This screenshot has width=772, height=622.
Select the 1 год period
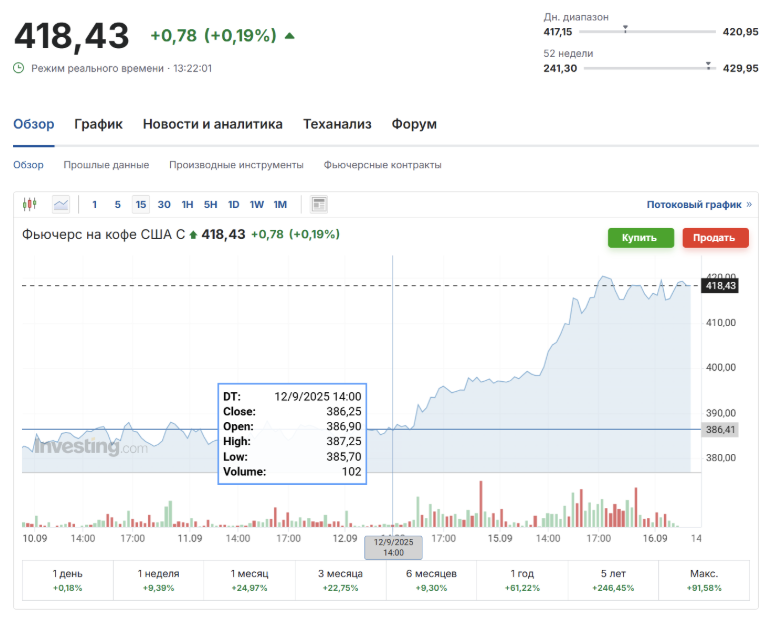pyautogui.click(x=522, y=580)
